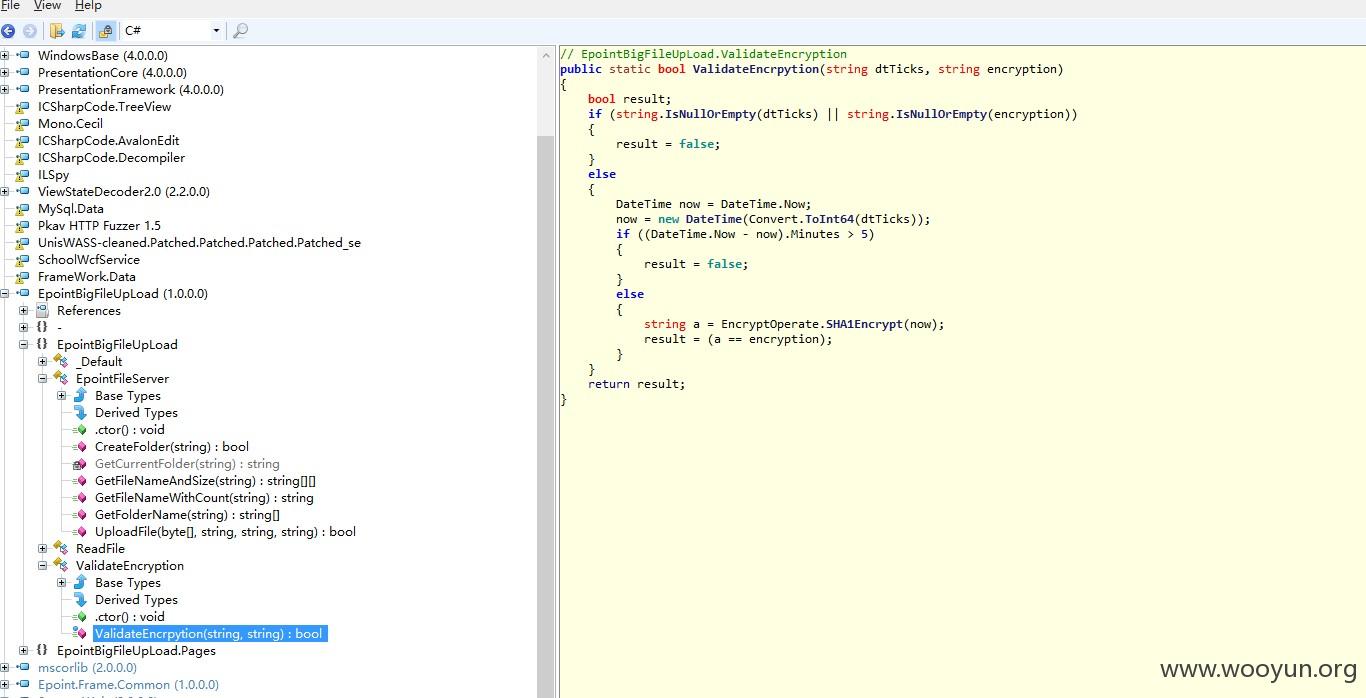Screen dimensions: 1366x698
Task: Collapse the EpointFileServer class node
Action: pyautogui.click(x=43, y=379)
